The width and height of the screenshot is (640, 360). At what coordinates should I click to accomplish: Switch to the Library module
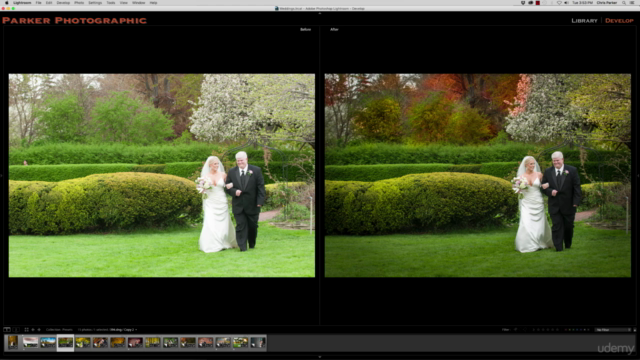[x=584, y=20]
